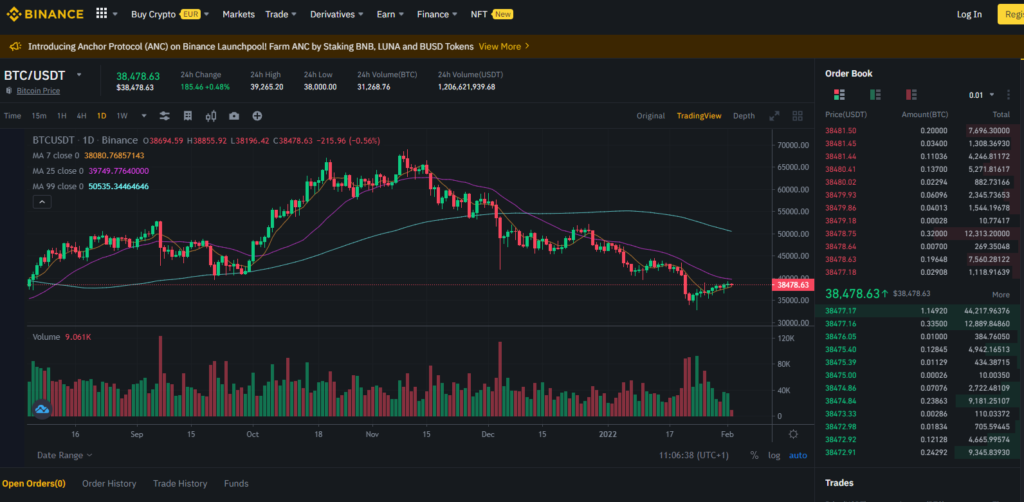Click View More on Anchor Protocol banner
The image size is (1024, 502).
(x=504, y=46)
